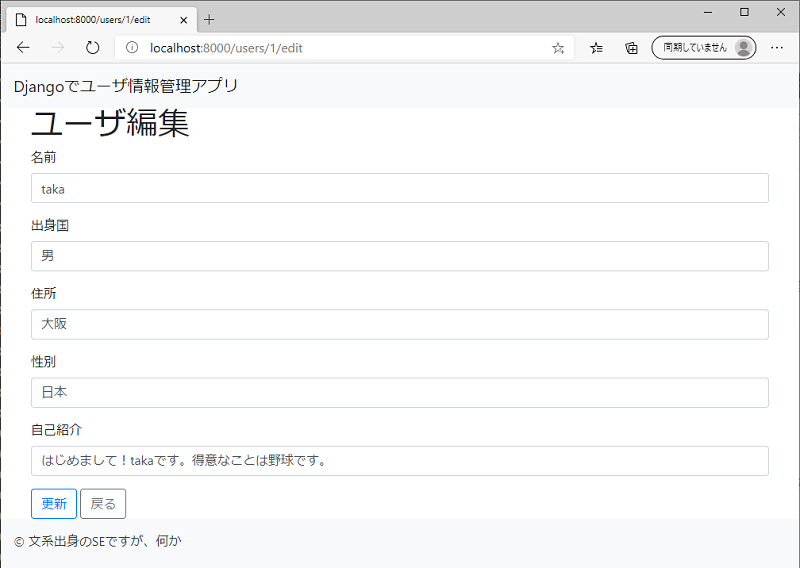
Task: Go back with the browser back arrow
Action: (x=23, y=47)
